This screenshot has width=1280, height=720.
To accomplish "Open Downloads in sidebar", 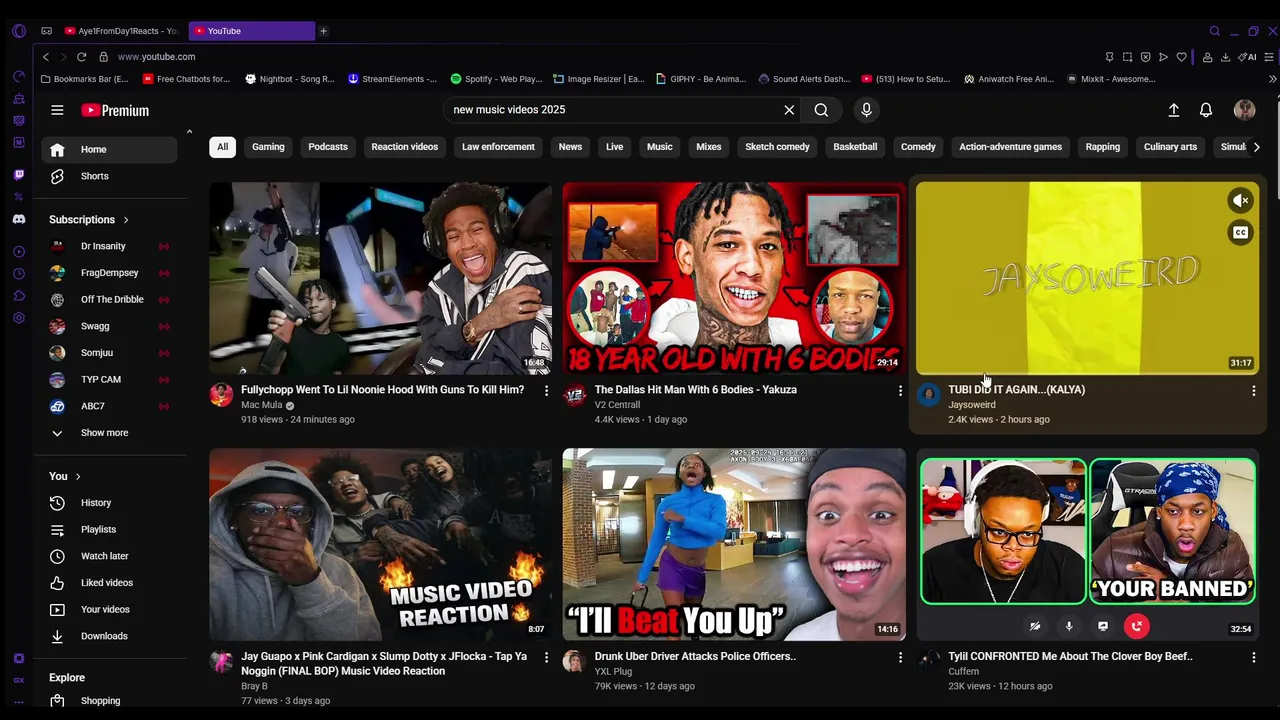I will (109, 636).
